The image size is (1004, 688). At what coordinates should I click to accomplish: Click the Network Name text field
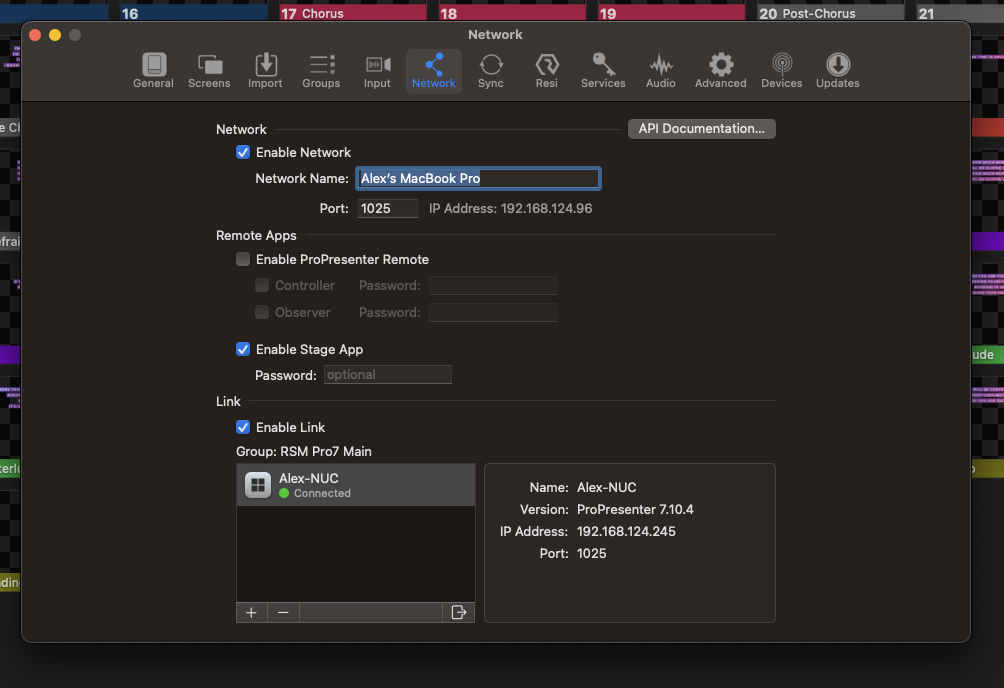(x=478, y=178)
